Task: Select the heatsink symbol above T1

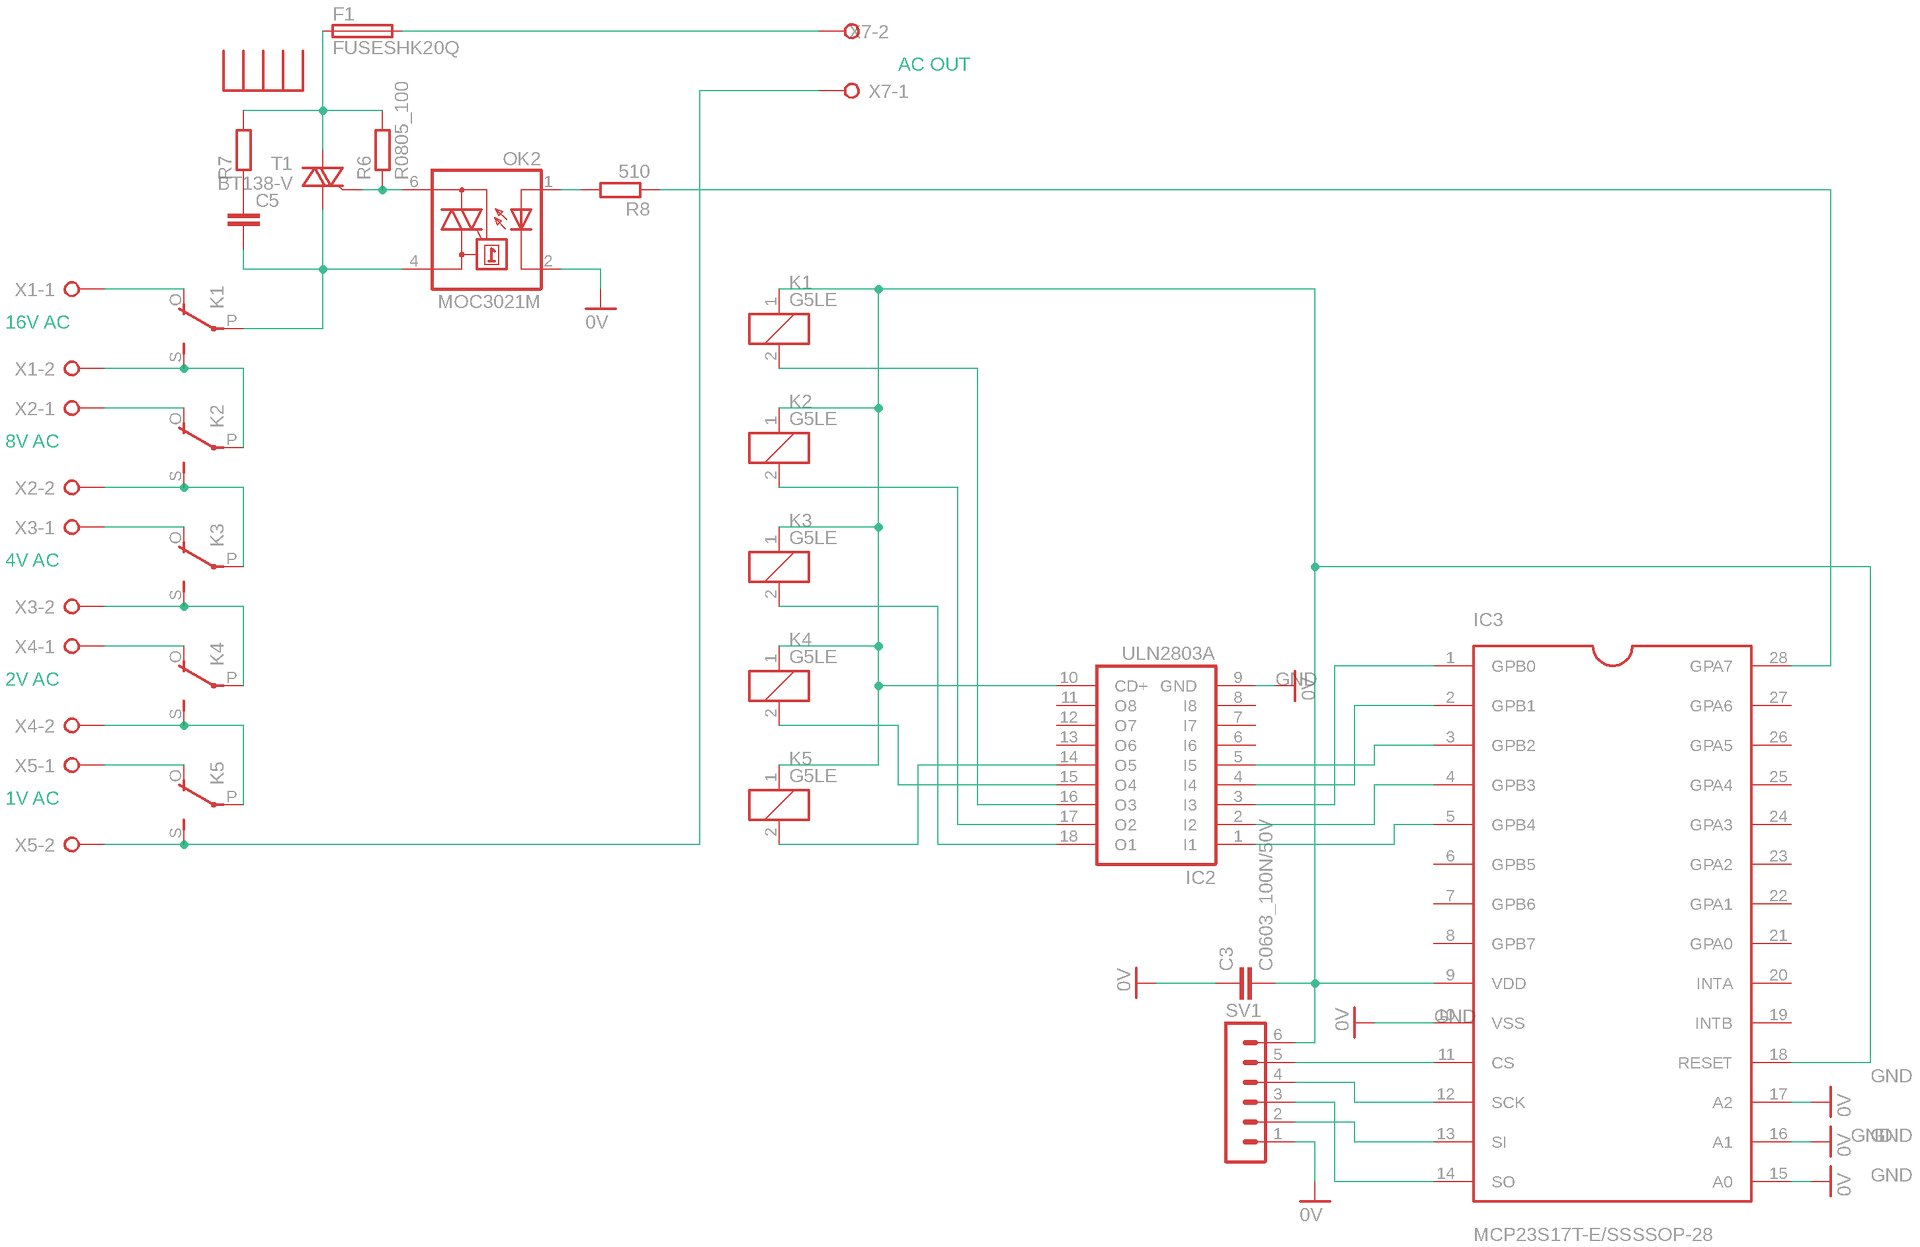Action: point(262,71)
